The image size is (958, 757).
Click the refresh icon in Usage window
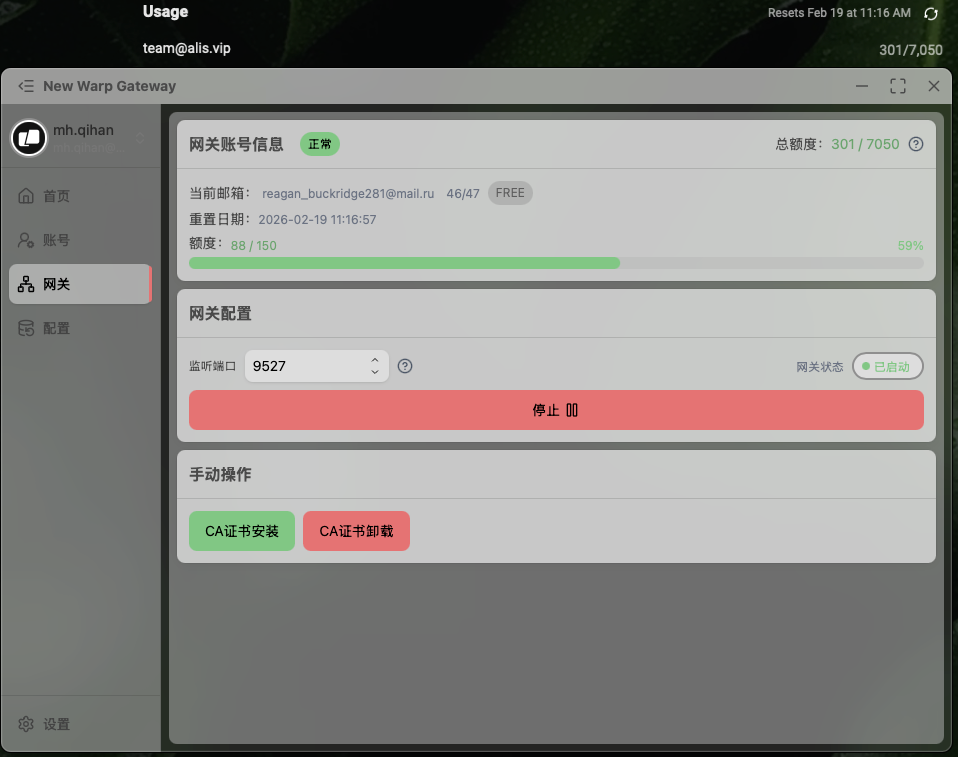coord(931,13)
